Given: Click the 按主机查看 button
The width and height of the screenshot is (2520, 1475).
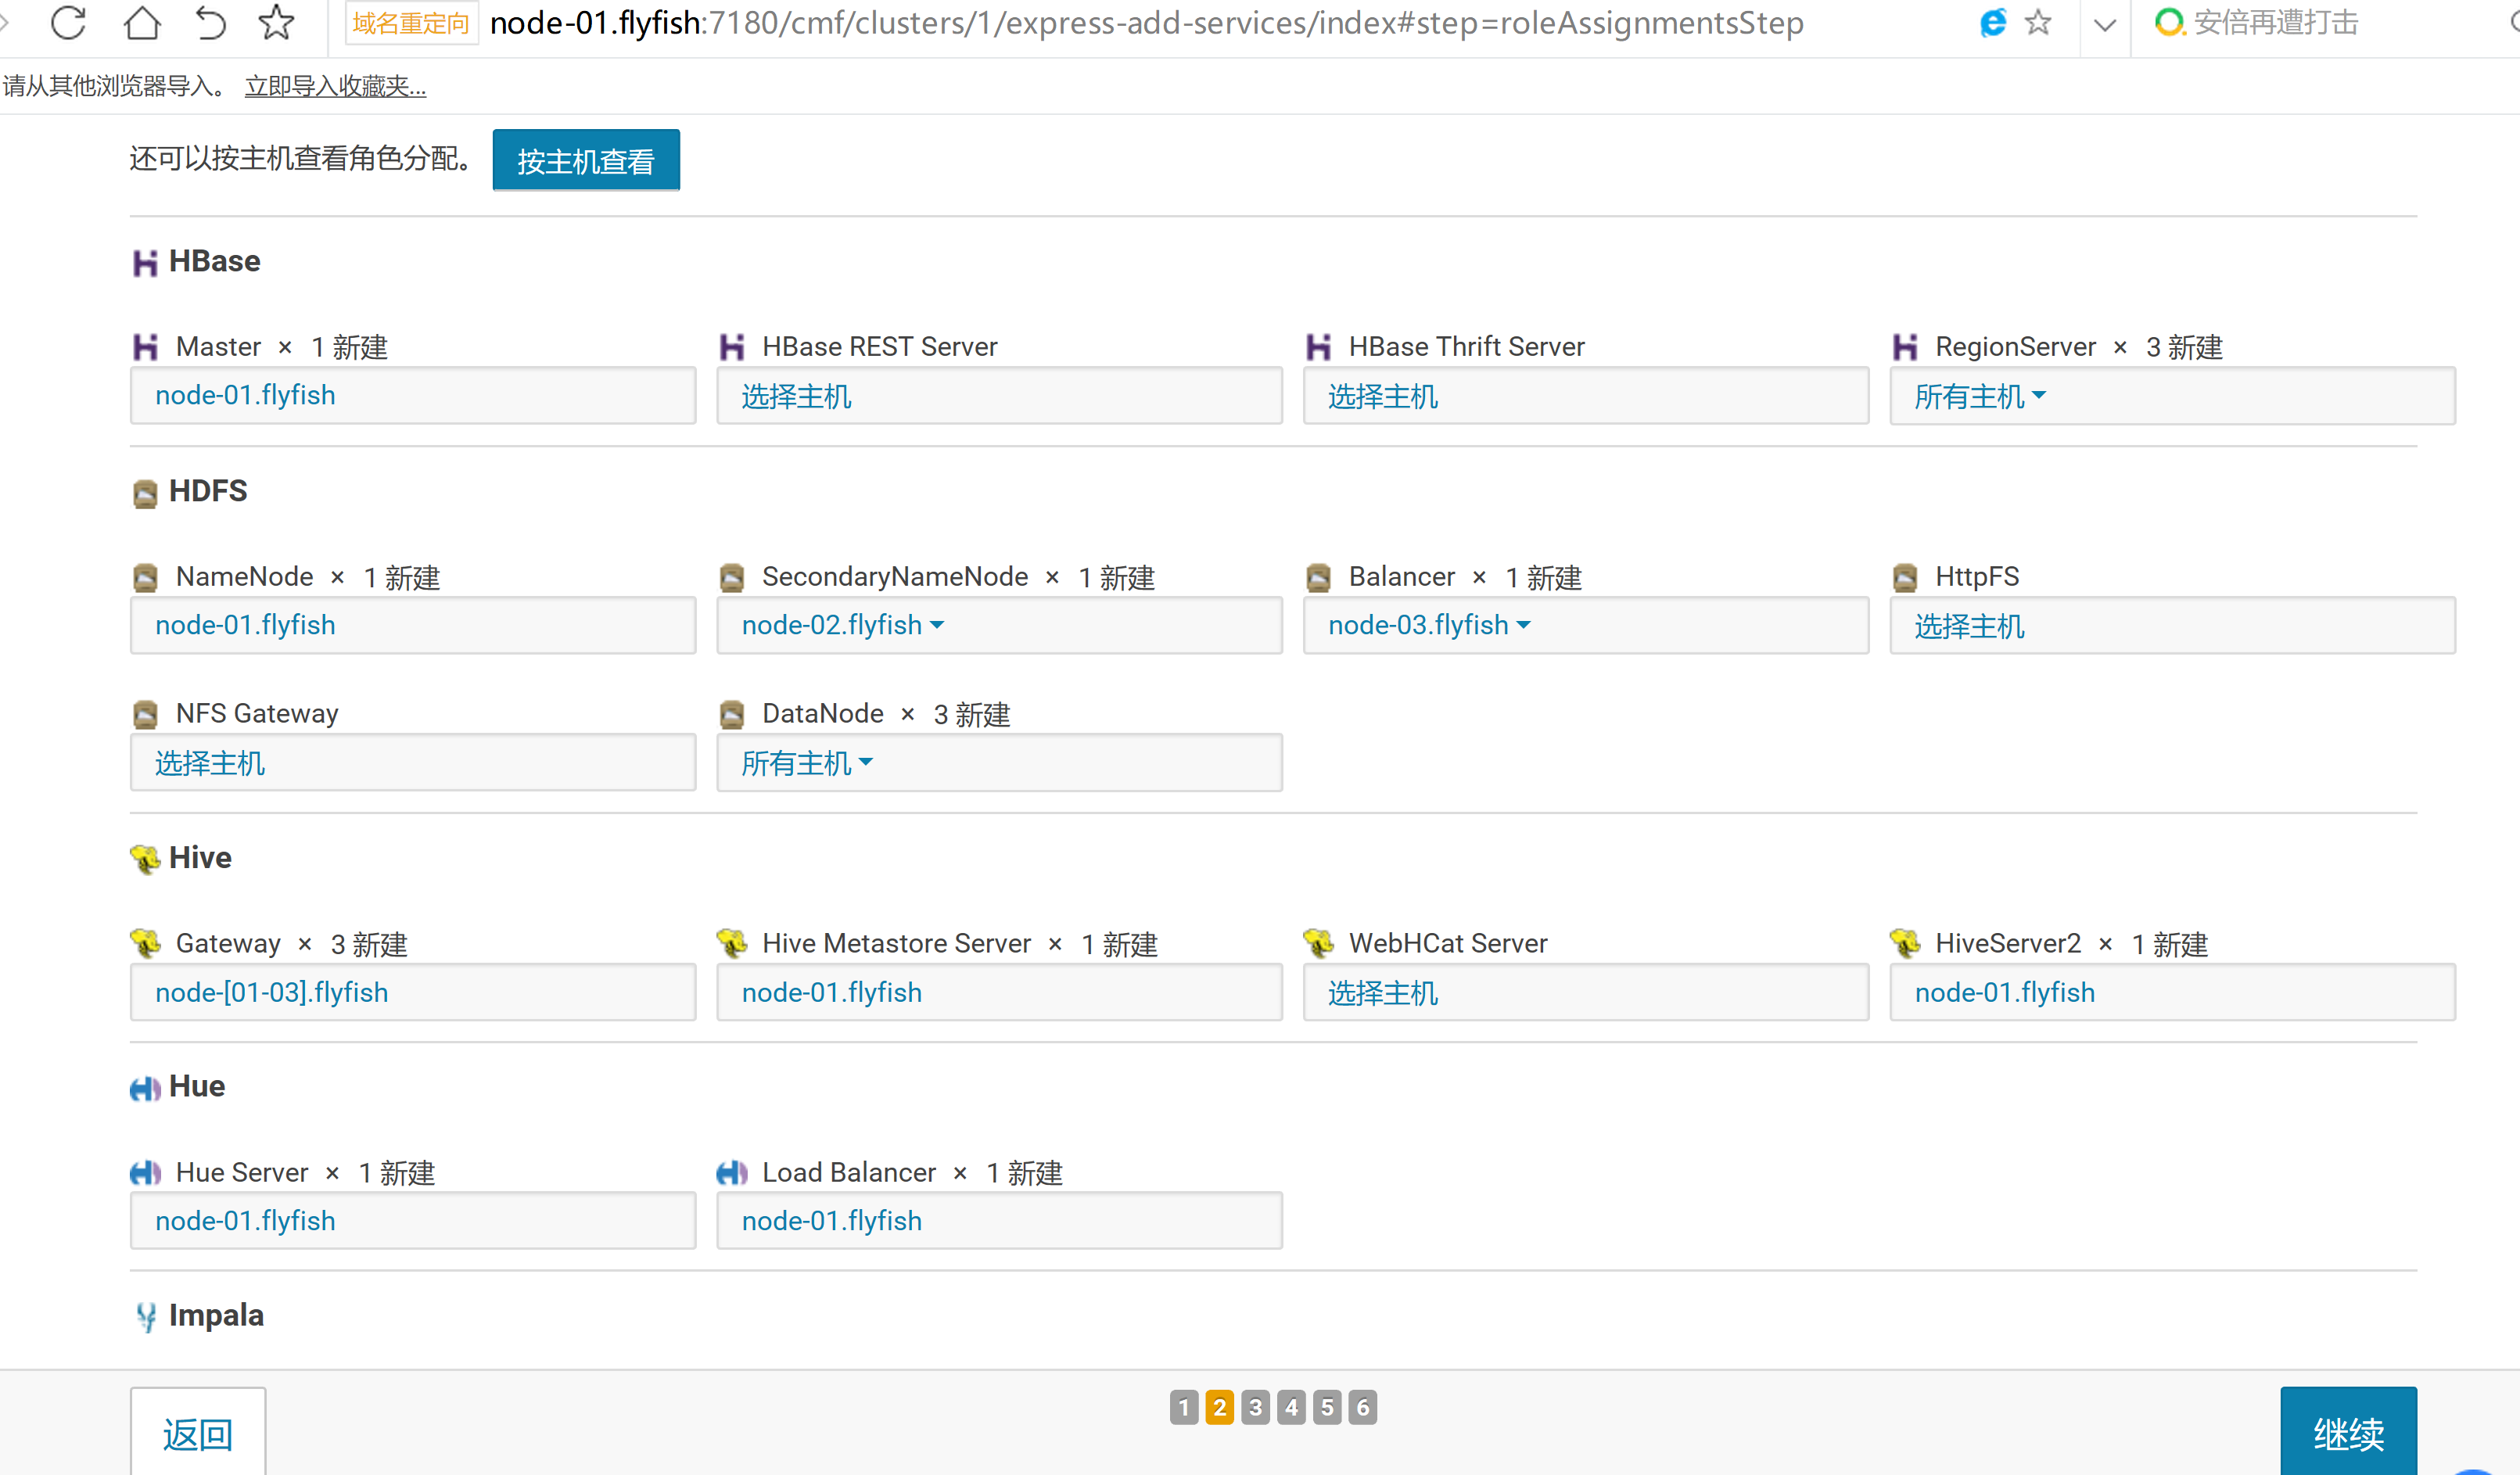Looking at the screenshot, I should (586, 161).
